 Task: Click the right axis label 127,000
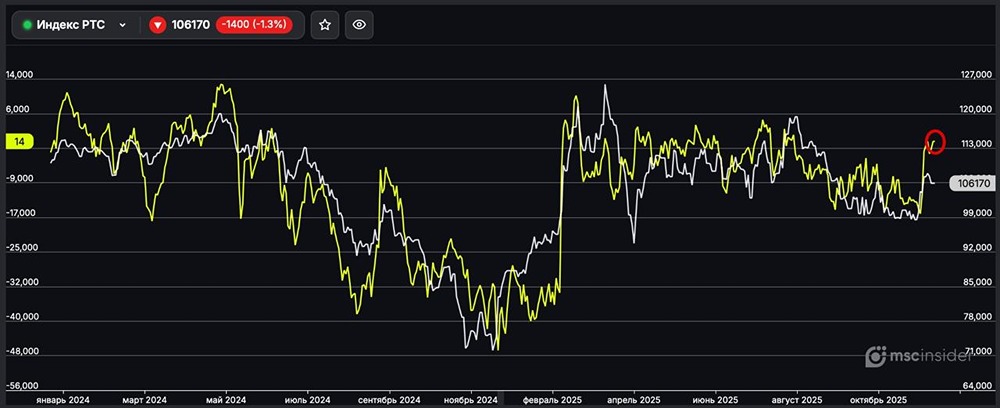pyautogui.click(x=976, y=75)
